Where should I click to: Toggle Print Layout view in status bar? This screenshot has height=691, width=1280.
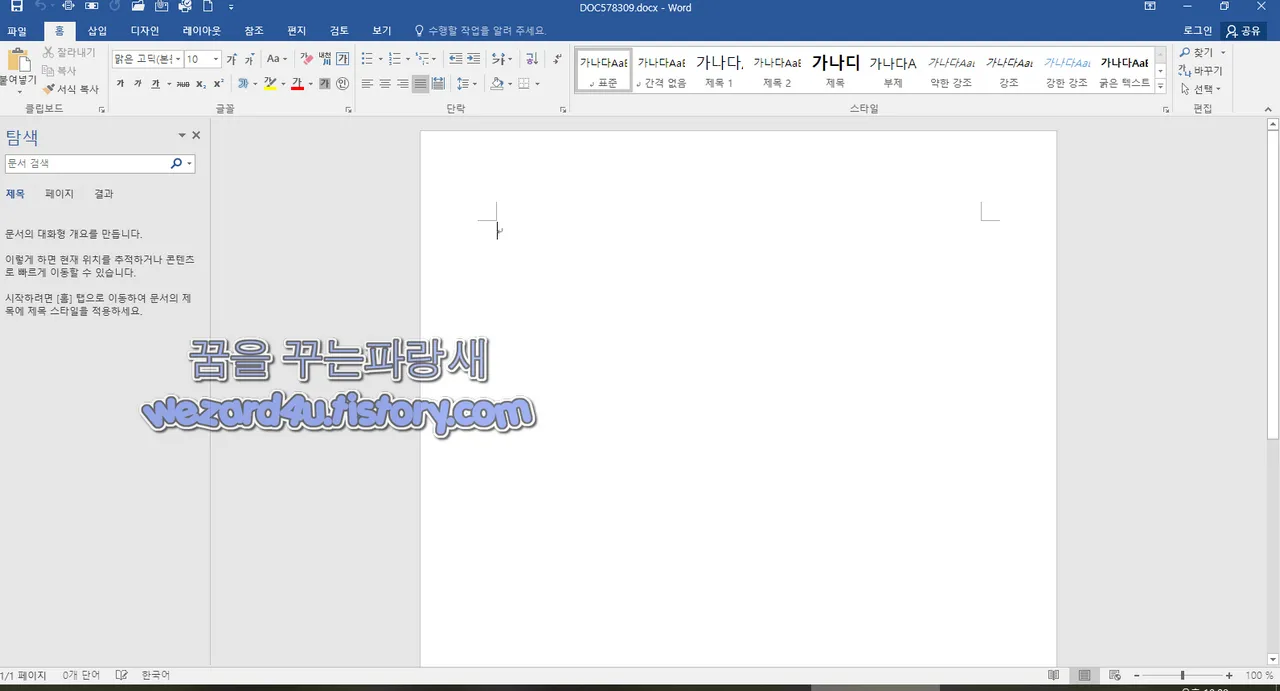tap(1085, 676)
